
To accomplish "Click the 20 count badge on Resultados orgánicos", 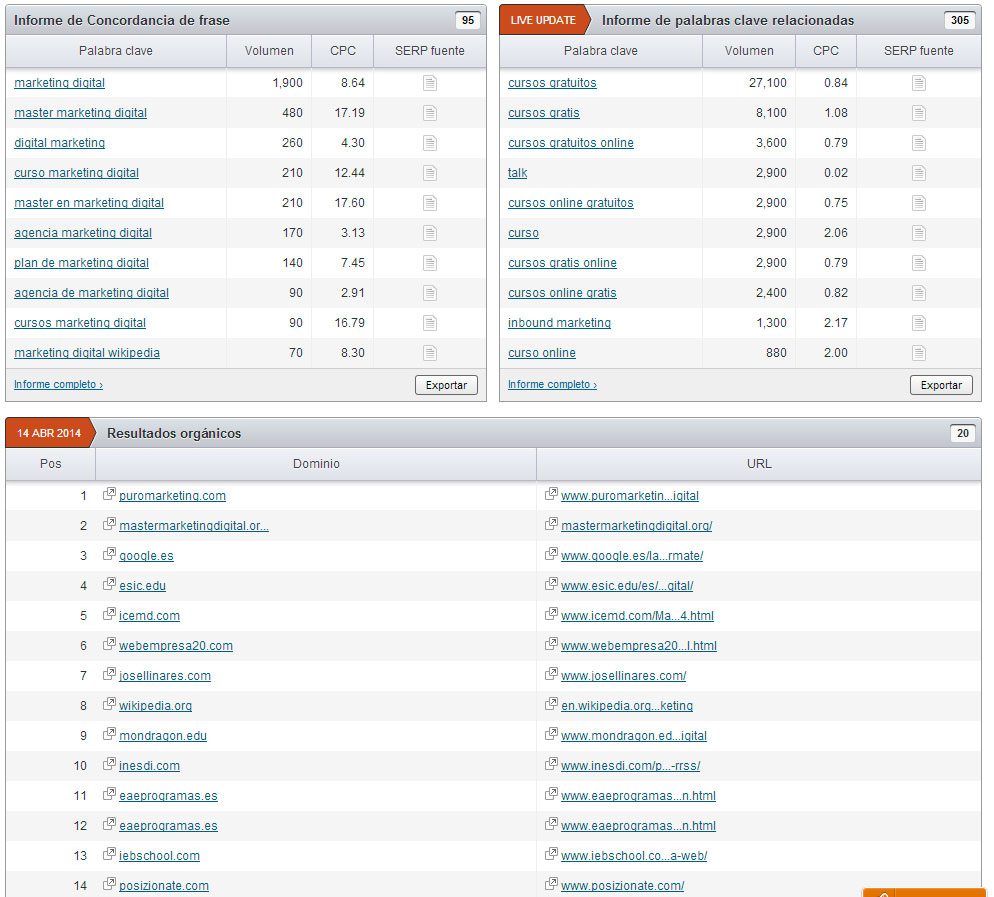I will [963, 434].
